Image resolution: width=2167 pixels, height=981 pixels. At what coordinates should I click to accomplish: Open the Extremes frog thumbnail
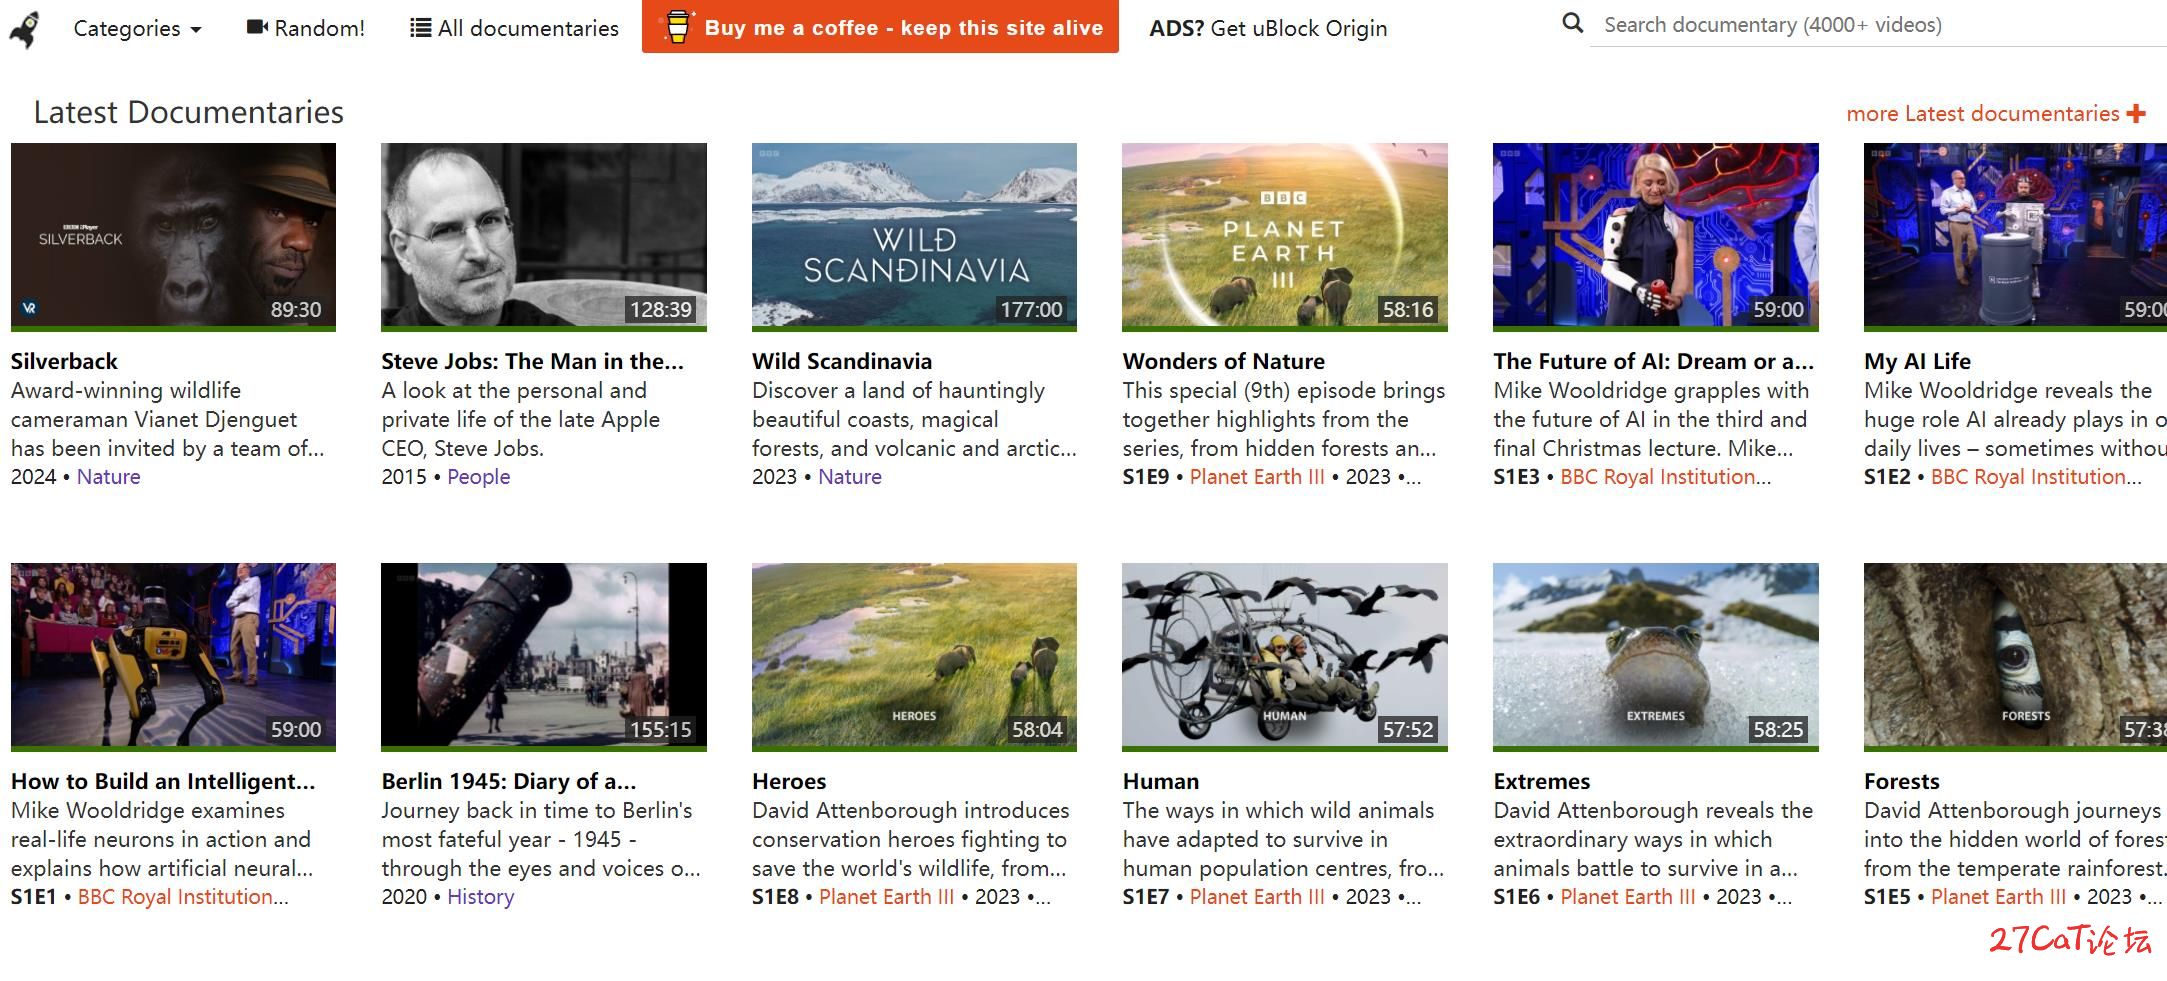[x=1656, y=657]
